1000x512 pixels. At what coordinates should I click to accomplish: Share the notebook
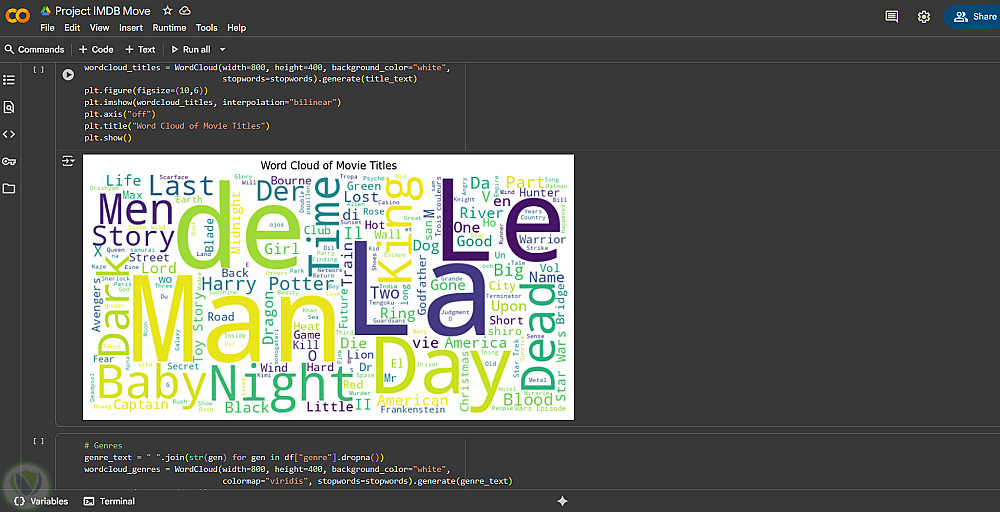coord(973,17)
